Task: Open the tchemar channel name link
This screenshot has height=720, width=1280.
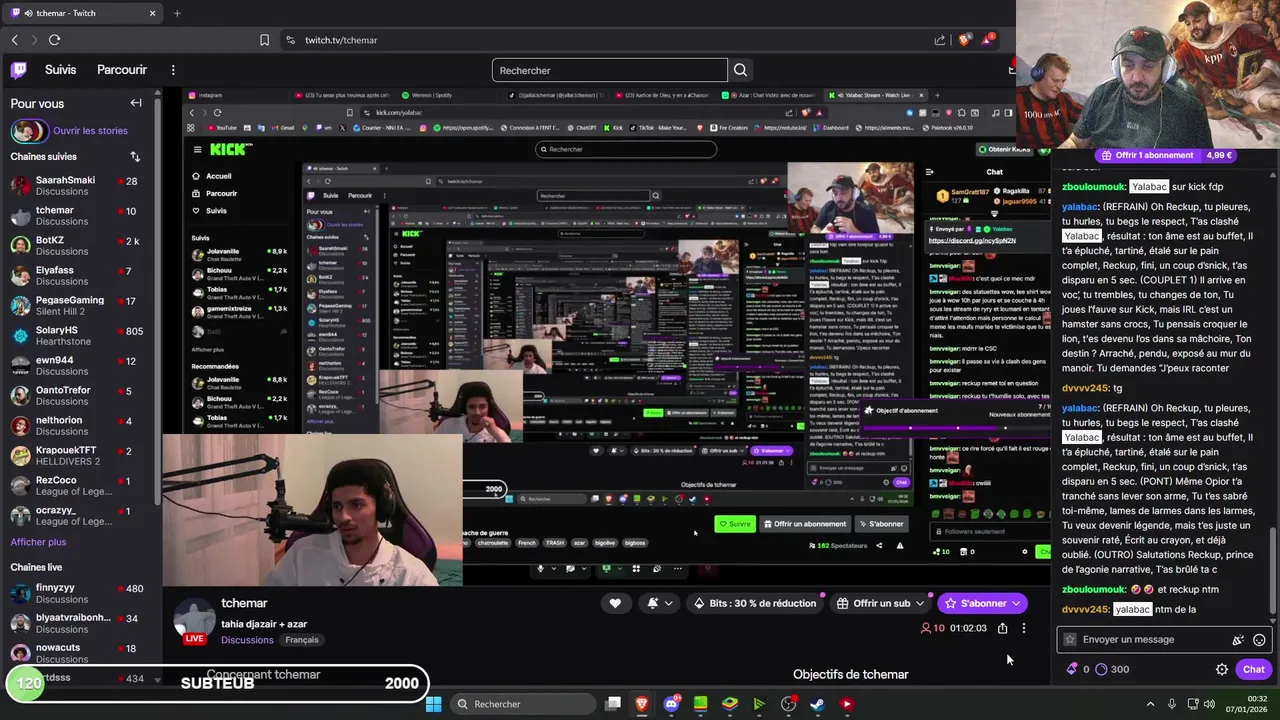Action: tap(244, 603)
